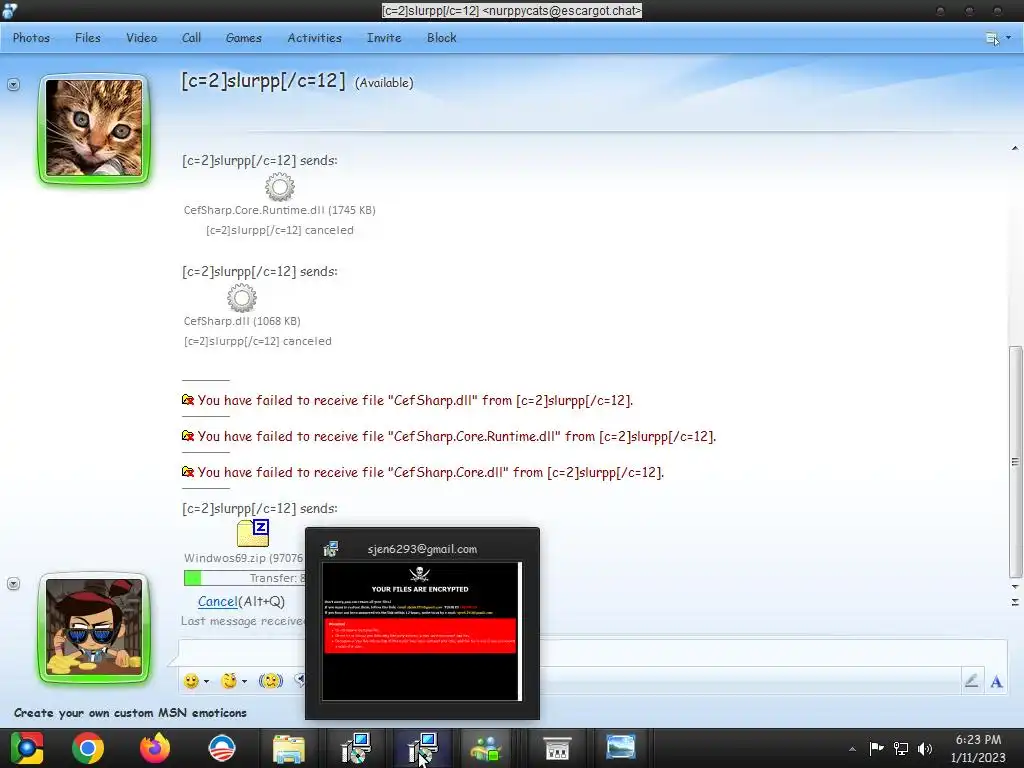1024x768 pixels.
Task: Click the conversation scroll-up arrow
Action: (x=1015, y=149)
